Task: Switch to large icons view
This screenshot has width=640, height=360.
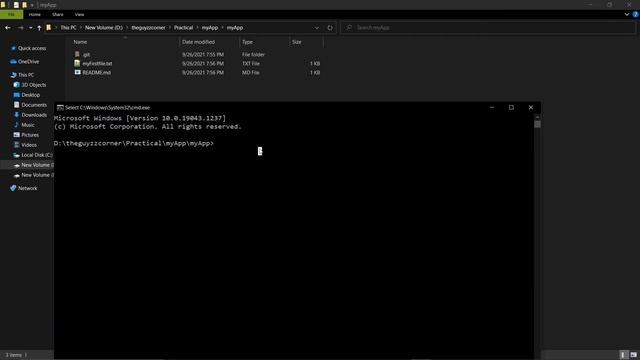Action: point(633,355)
